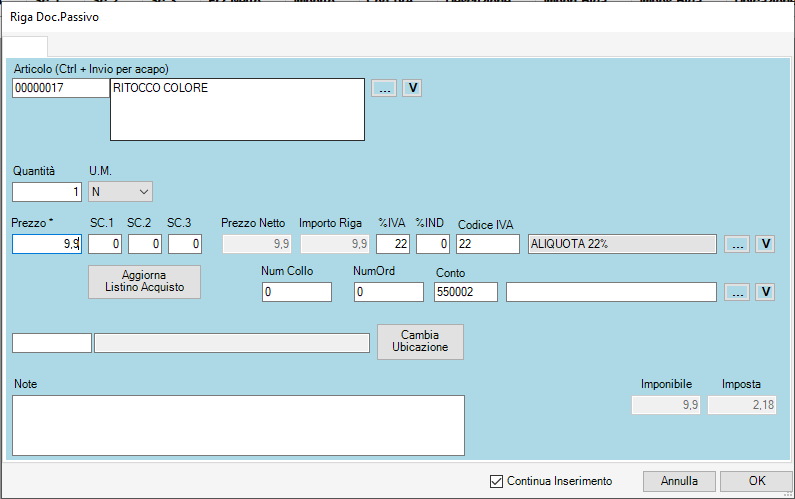The image size is (795, 499).
Task: Cancel the dialog with Annulla
Action: coord(680,481)
